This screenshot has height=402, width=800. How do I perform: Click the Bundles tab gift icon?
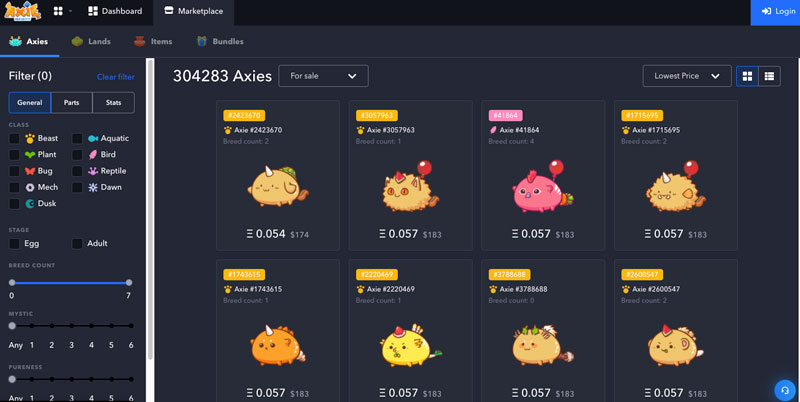pos(202,41)
